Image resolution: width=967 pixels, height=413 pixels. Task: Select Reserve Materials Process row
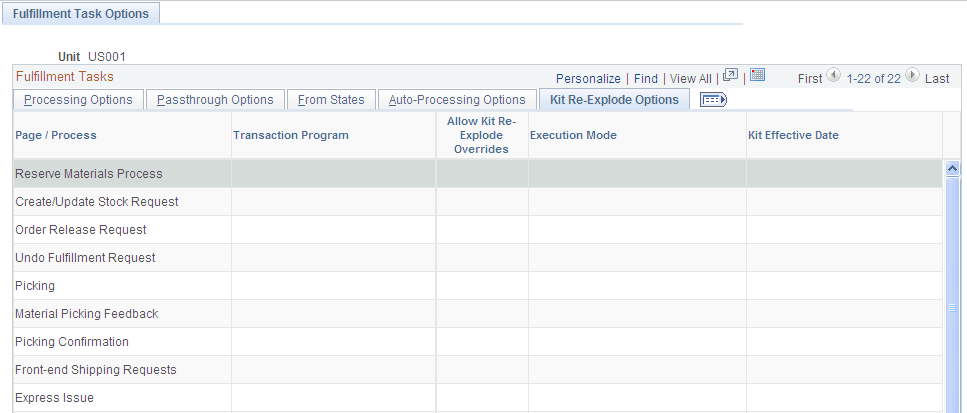pos(478,174)
